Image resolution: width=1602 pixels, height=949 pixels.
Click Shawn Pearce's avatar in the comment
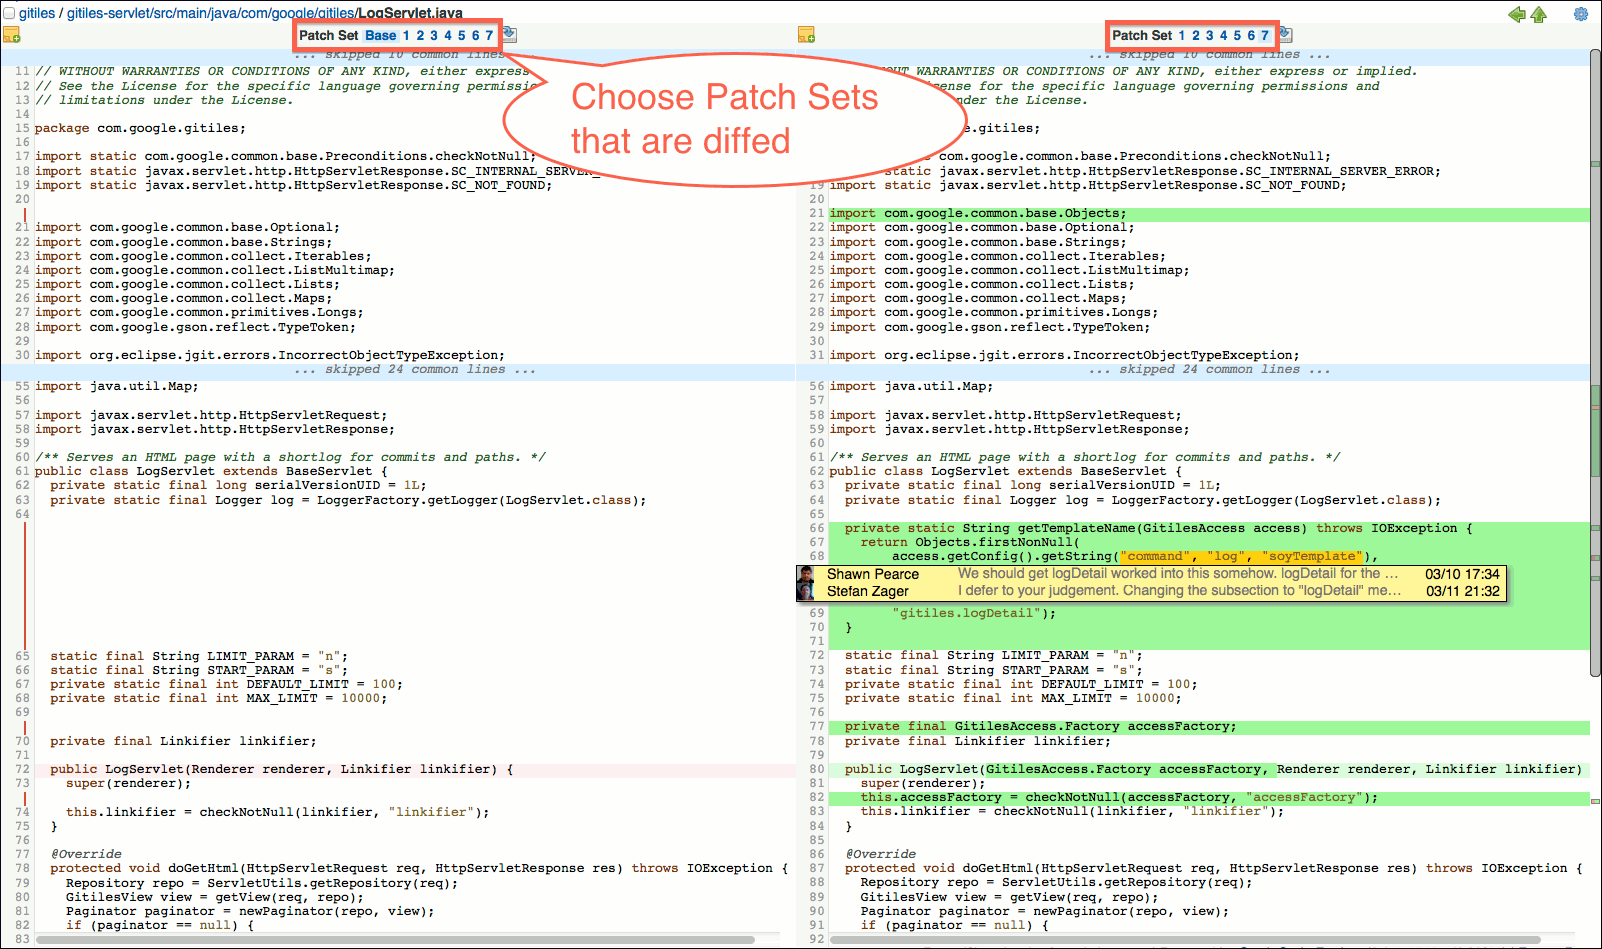click(x=806, y=575)
